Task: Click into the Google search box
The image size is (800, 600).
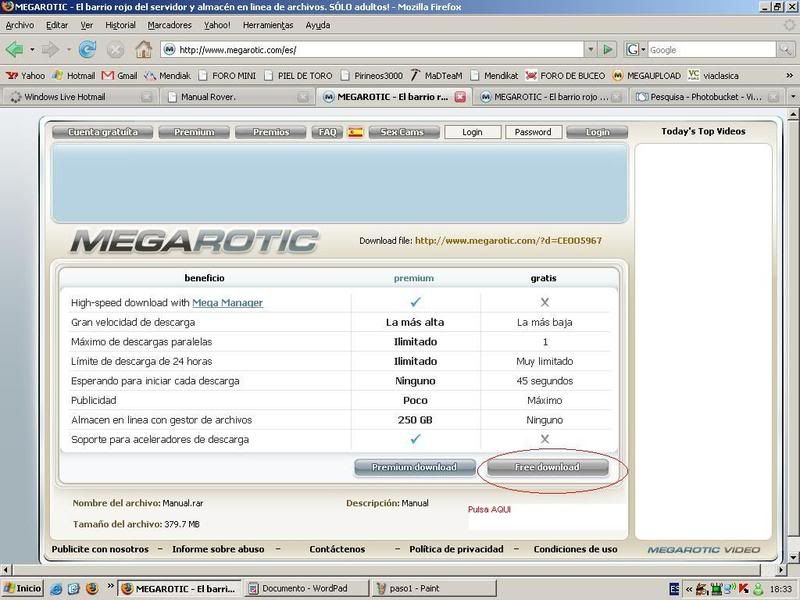Action: pos(712,49)
